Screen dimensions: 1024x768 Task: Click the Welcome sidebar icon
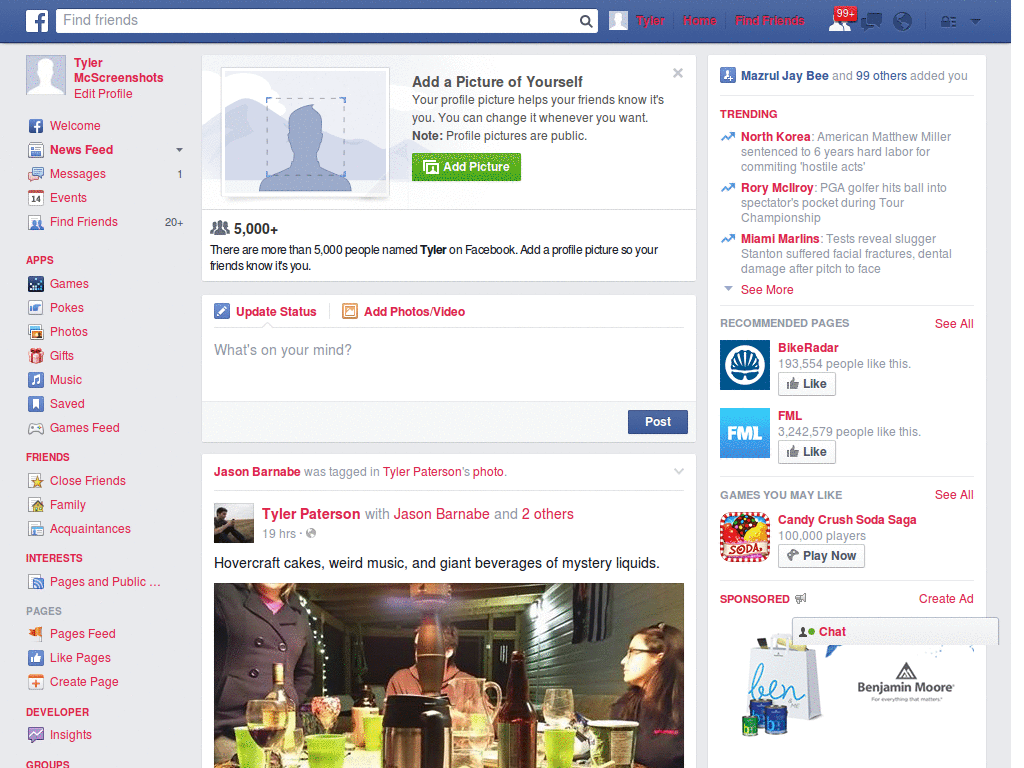[x=36, y=126]
